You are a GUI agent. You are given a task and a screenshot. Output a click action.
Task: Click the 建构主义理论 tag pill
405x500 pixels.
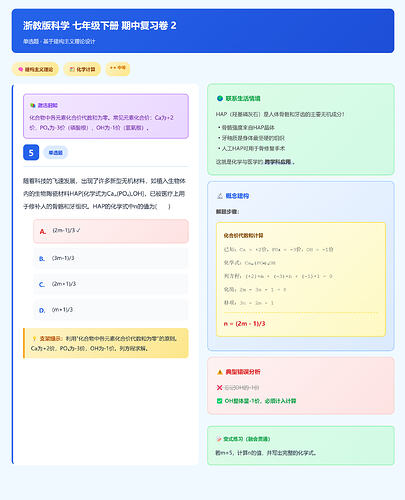click(x=35, y=69)
